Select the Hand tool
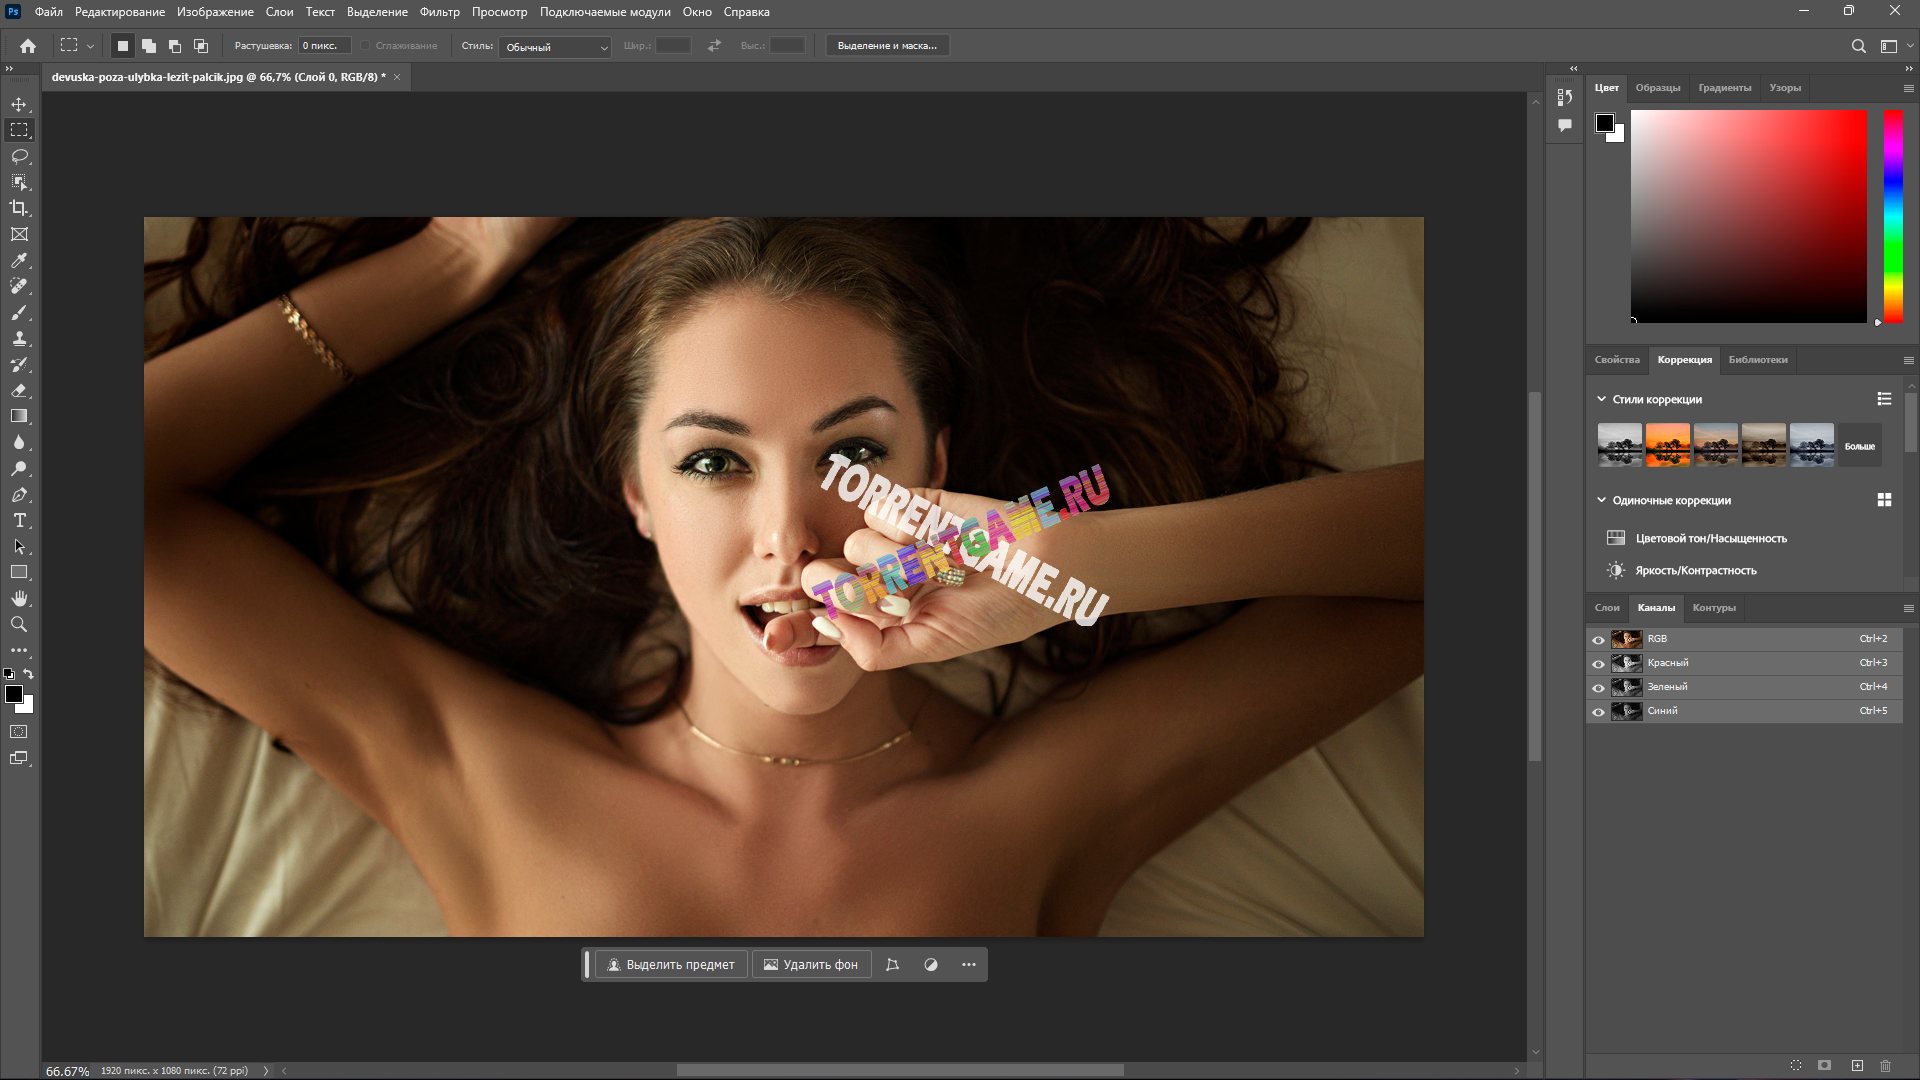 pos(19,598)
